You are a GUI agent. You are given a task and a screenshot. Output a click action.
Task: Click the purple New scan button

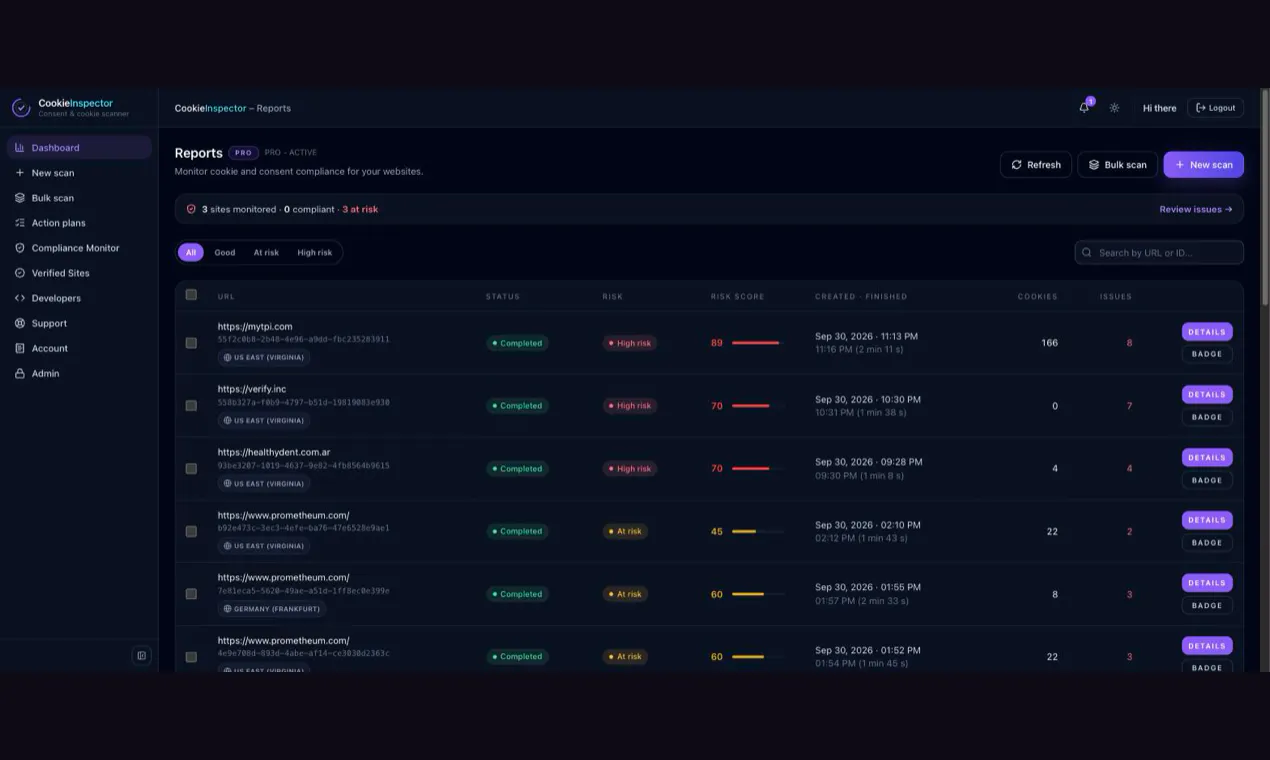pos(1203,165)
